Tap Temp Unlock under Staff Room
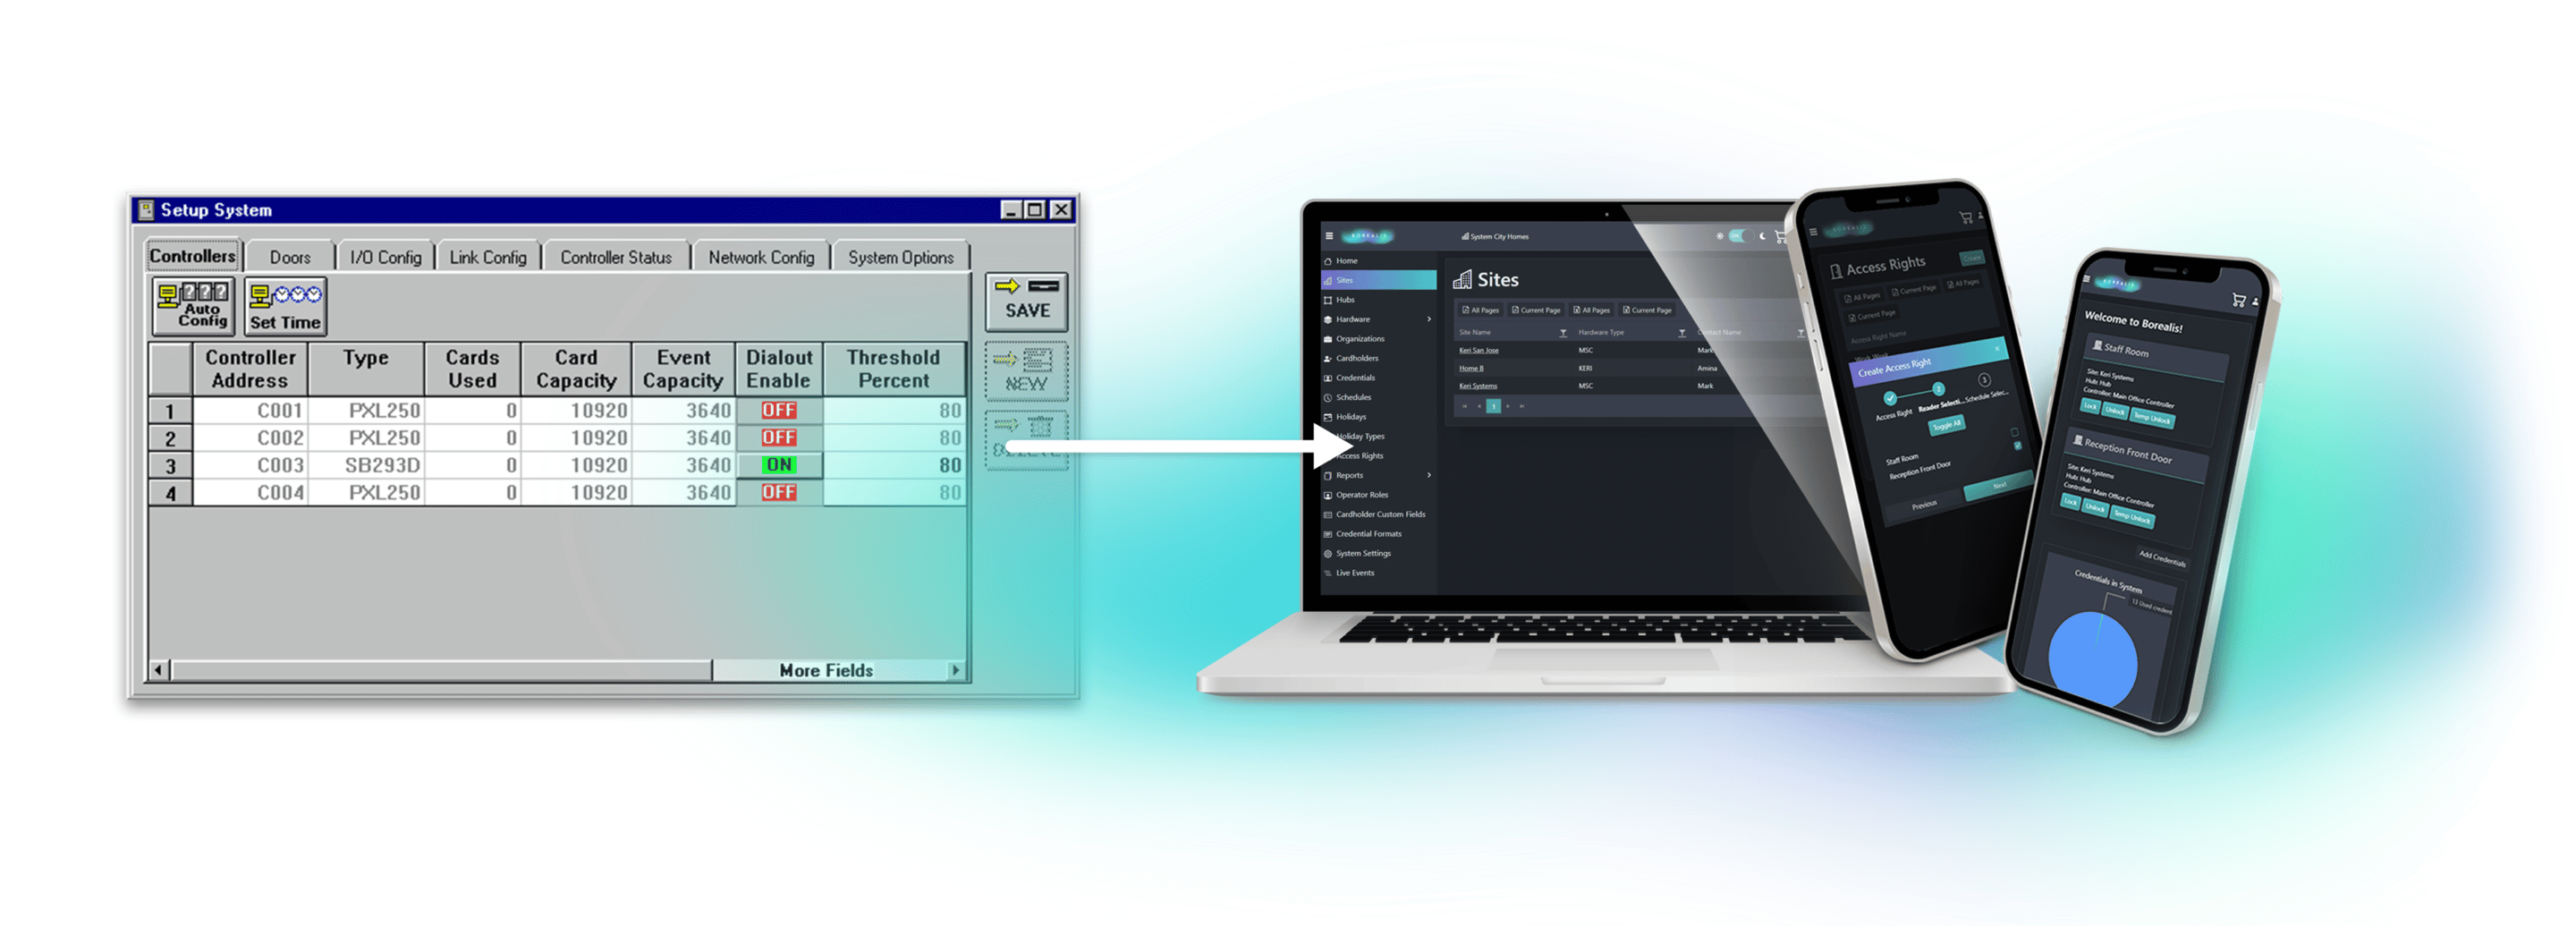 [2152, 418]
